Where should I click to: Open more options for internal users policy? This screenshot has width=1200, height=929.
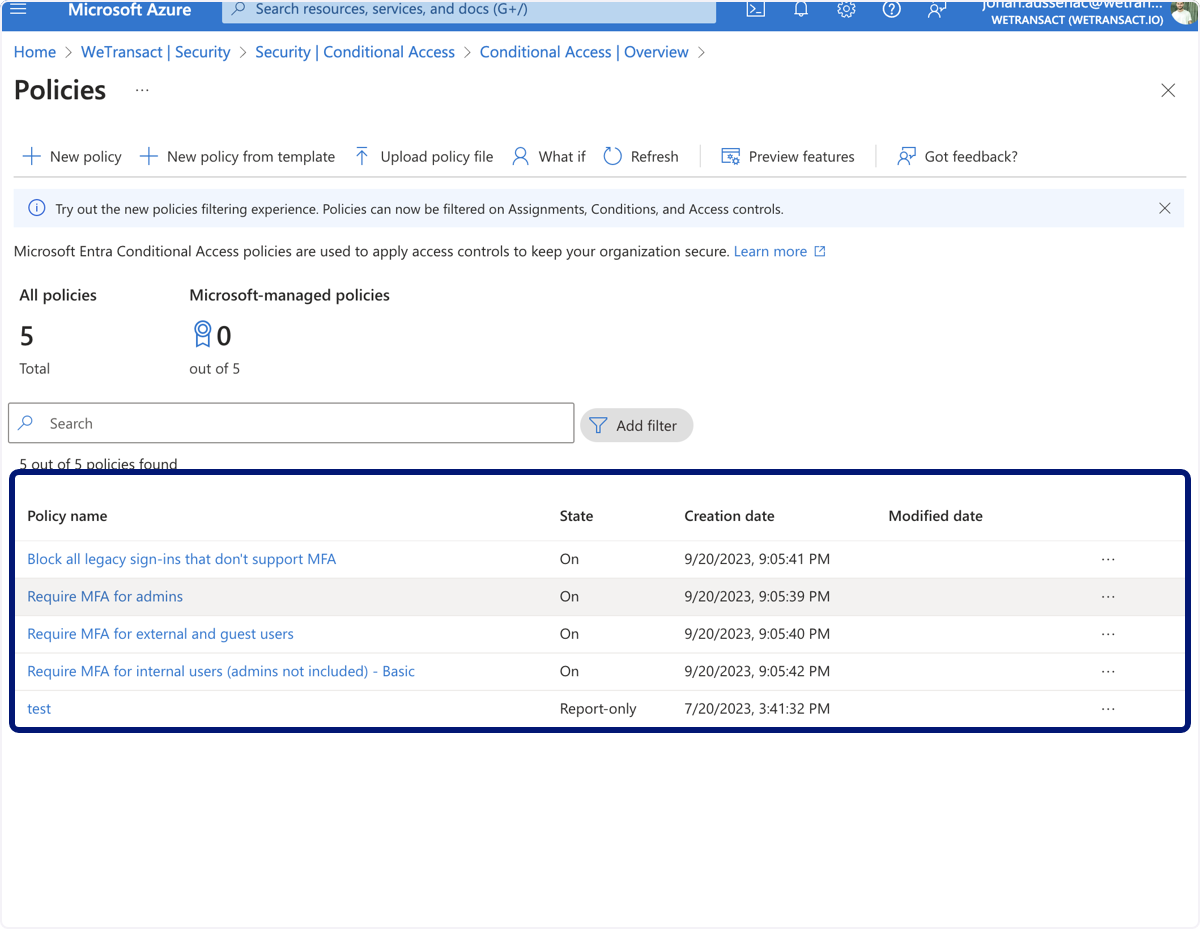click(x=1108, y=671)
